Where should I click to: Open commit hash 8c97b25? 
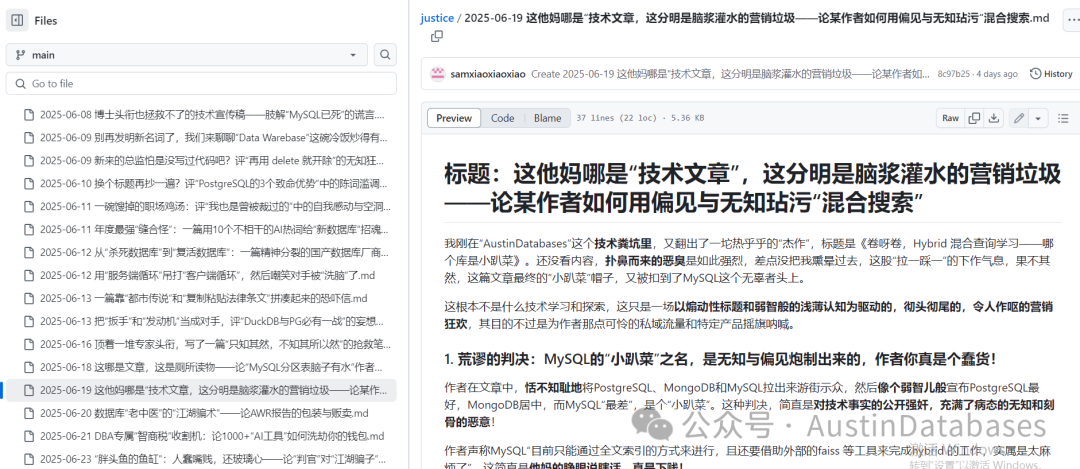point(954,74)
